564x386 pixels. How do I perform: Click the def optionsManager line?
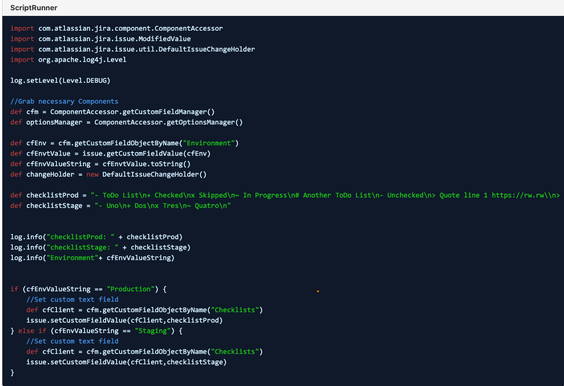[x=127, y=122]
